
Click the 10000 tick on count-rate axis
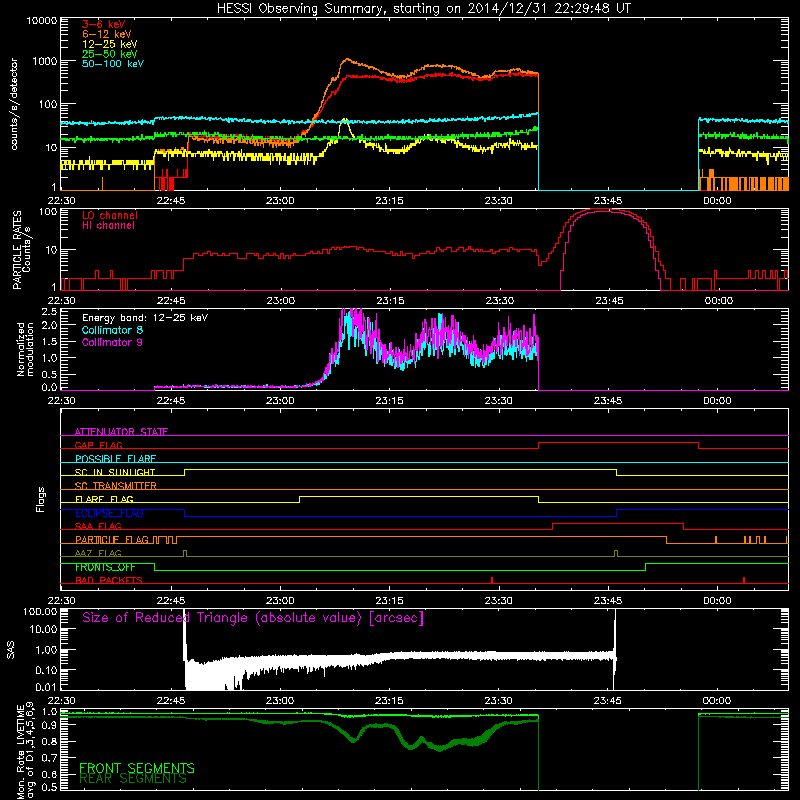click(x=42, y=21)
